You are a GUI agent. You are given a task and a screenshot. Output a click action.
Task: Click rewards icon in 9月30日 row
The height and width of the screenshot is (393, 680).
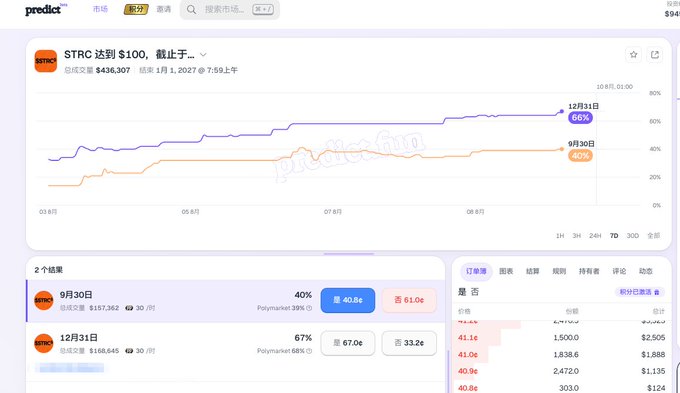pyautogui.click(x=129, y=308)
